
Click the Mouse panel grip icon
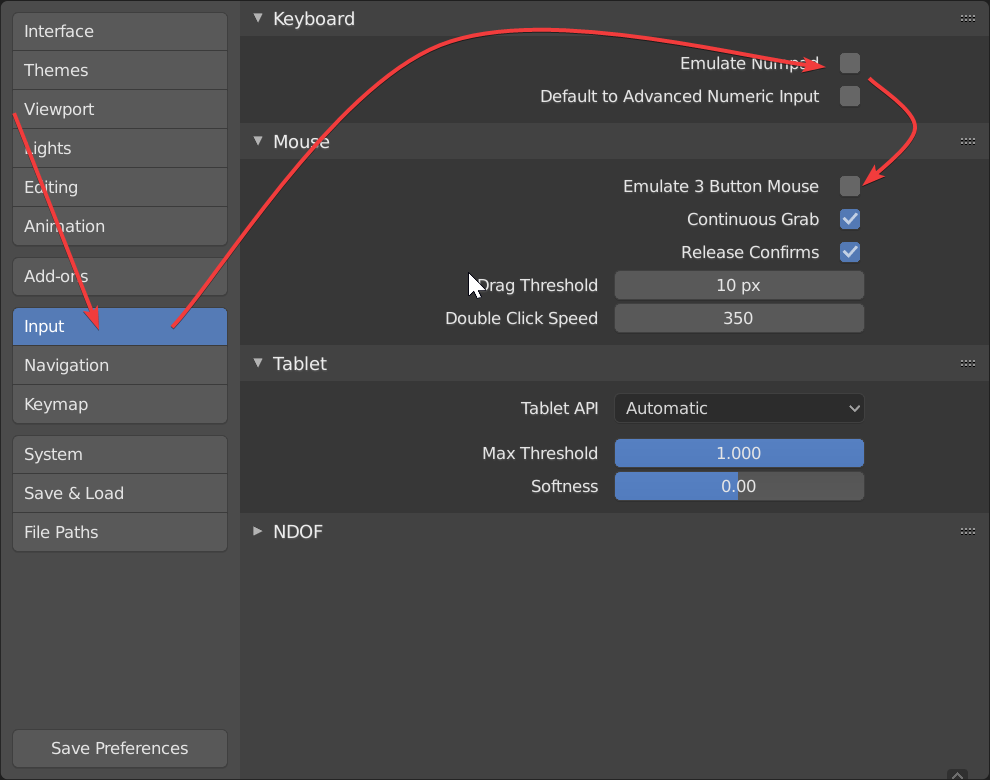pos(967,141)
